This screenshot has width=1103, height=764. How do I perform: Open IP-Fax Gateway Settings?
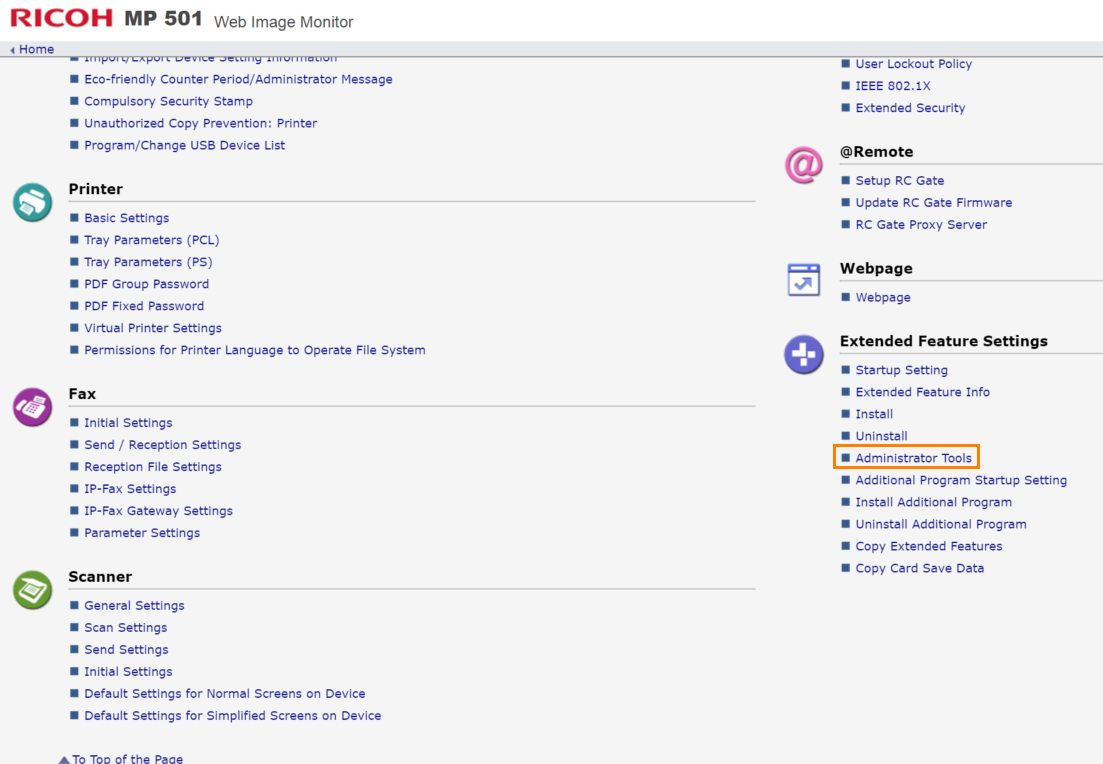pyautogui.click(x=158, y=511)
